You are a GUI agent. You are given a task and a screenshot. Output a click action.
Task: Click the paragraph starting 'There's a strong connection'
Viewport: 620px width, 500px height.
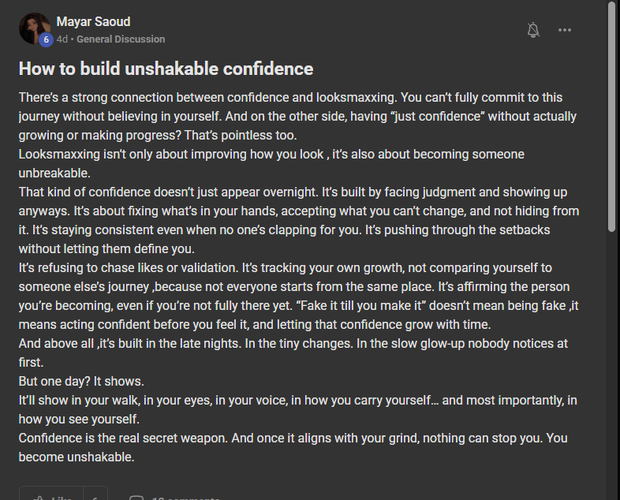(x=297, y=116)
